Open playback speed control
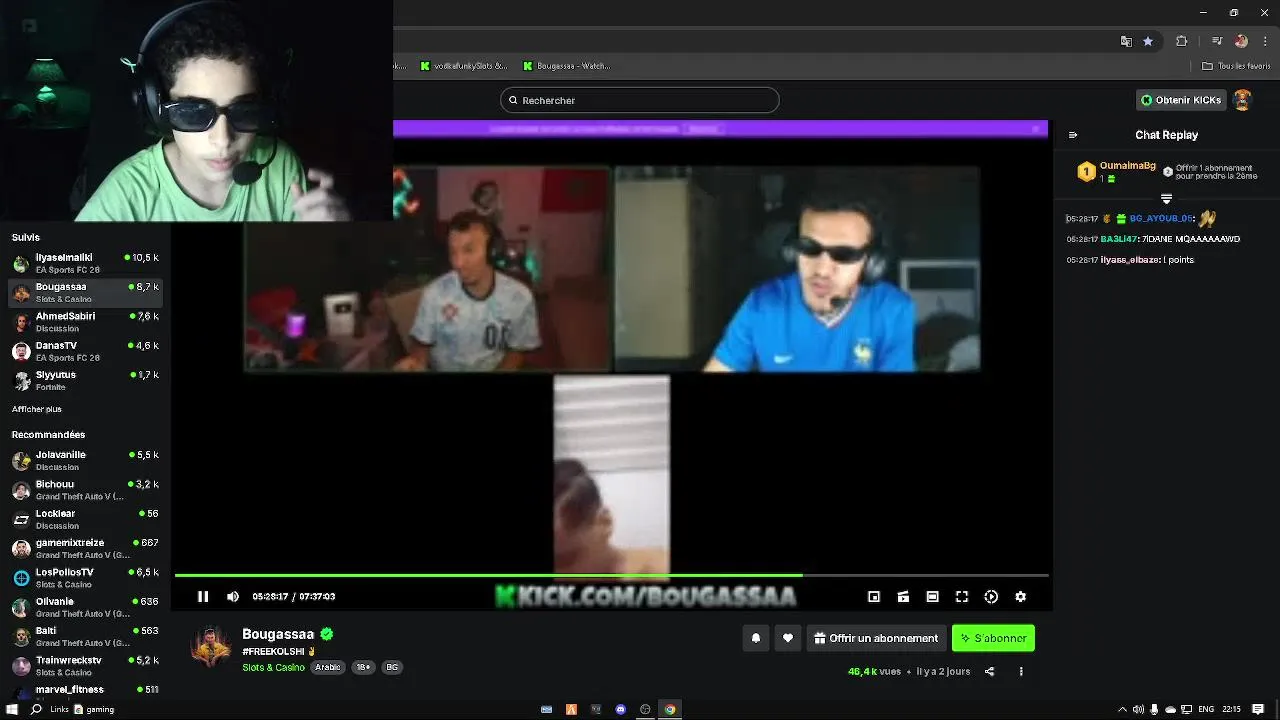 tap(991, 596)
